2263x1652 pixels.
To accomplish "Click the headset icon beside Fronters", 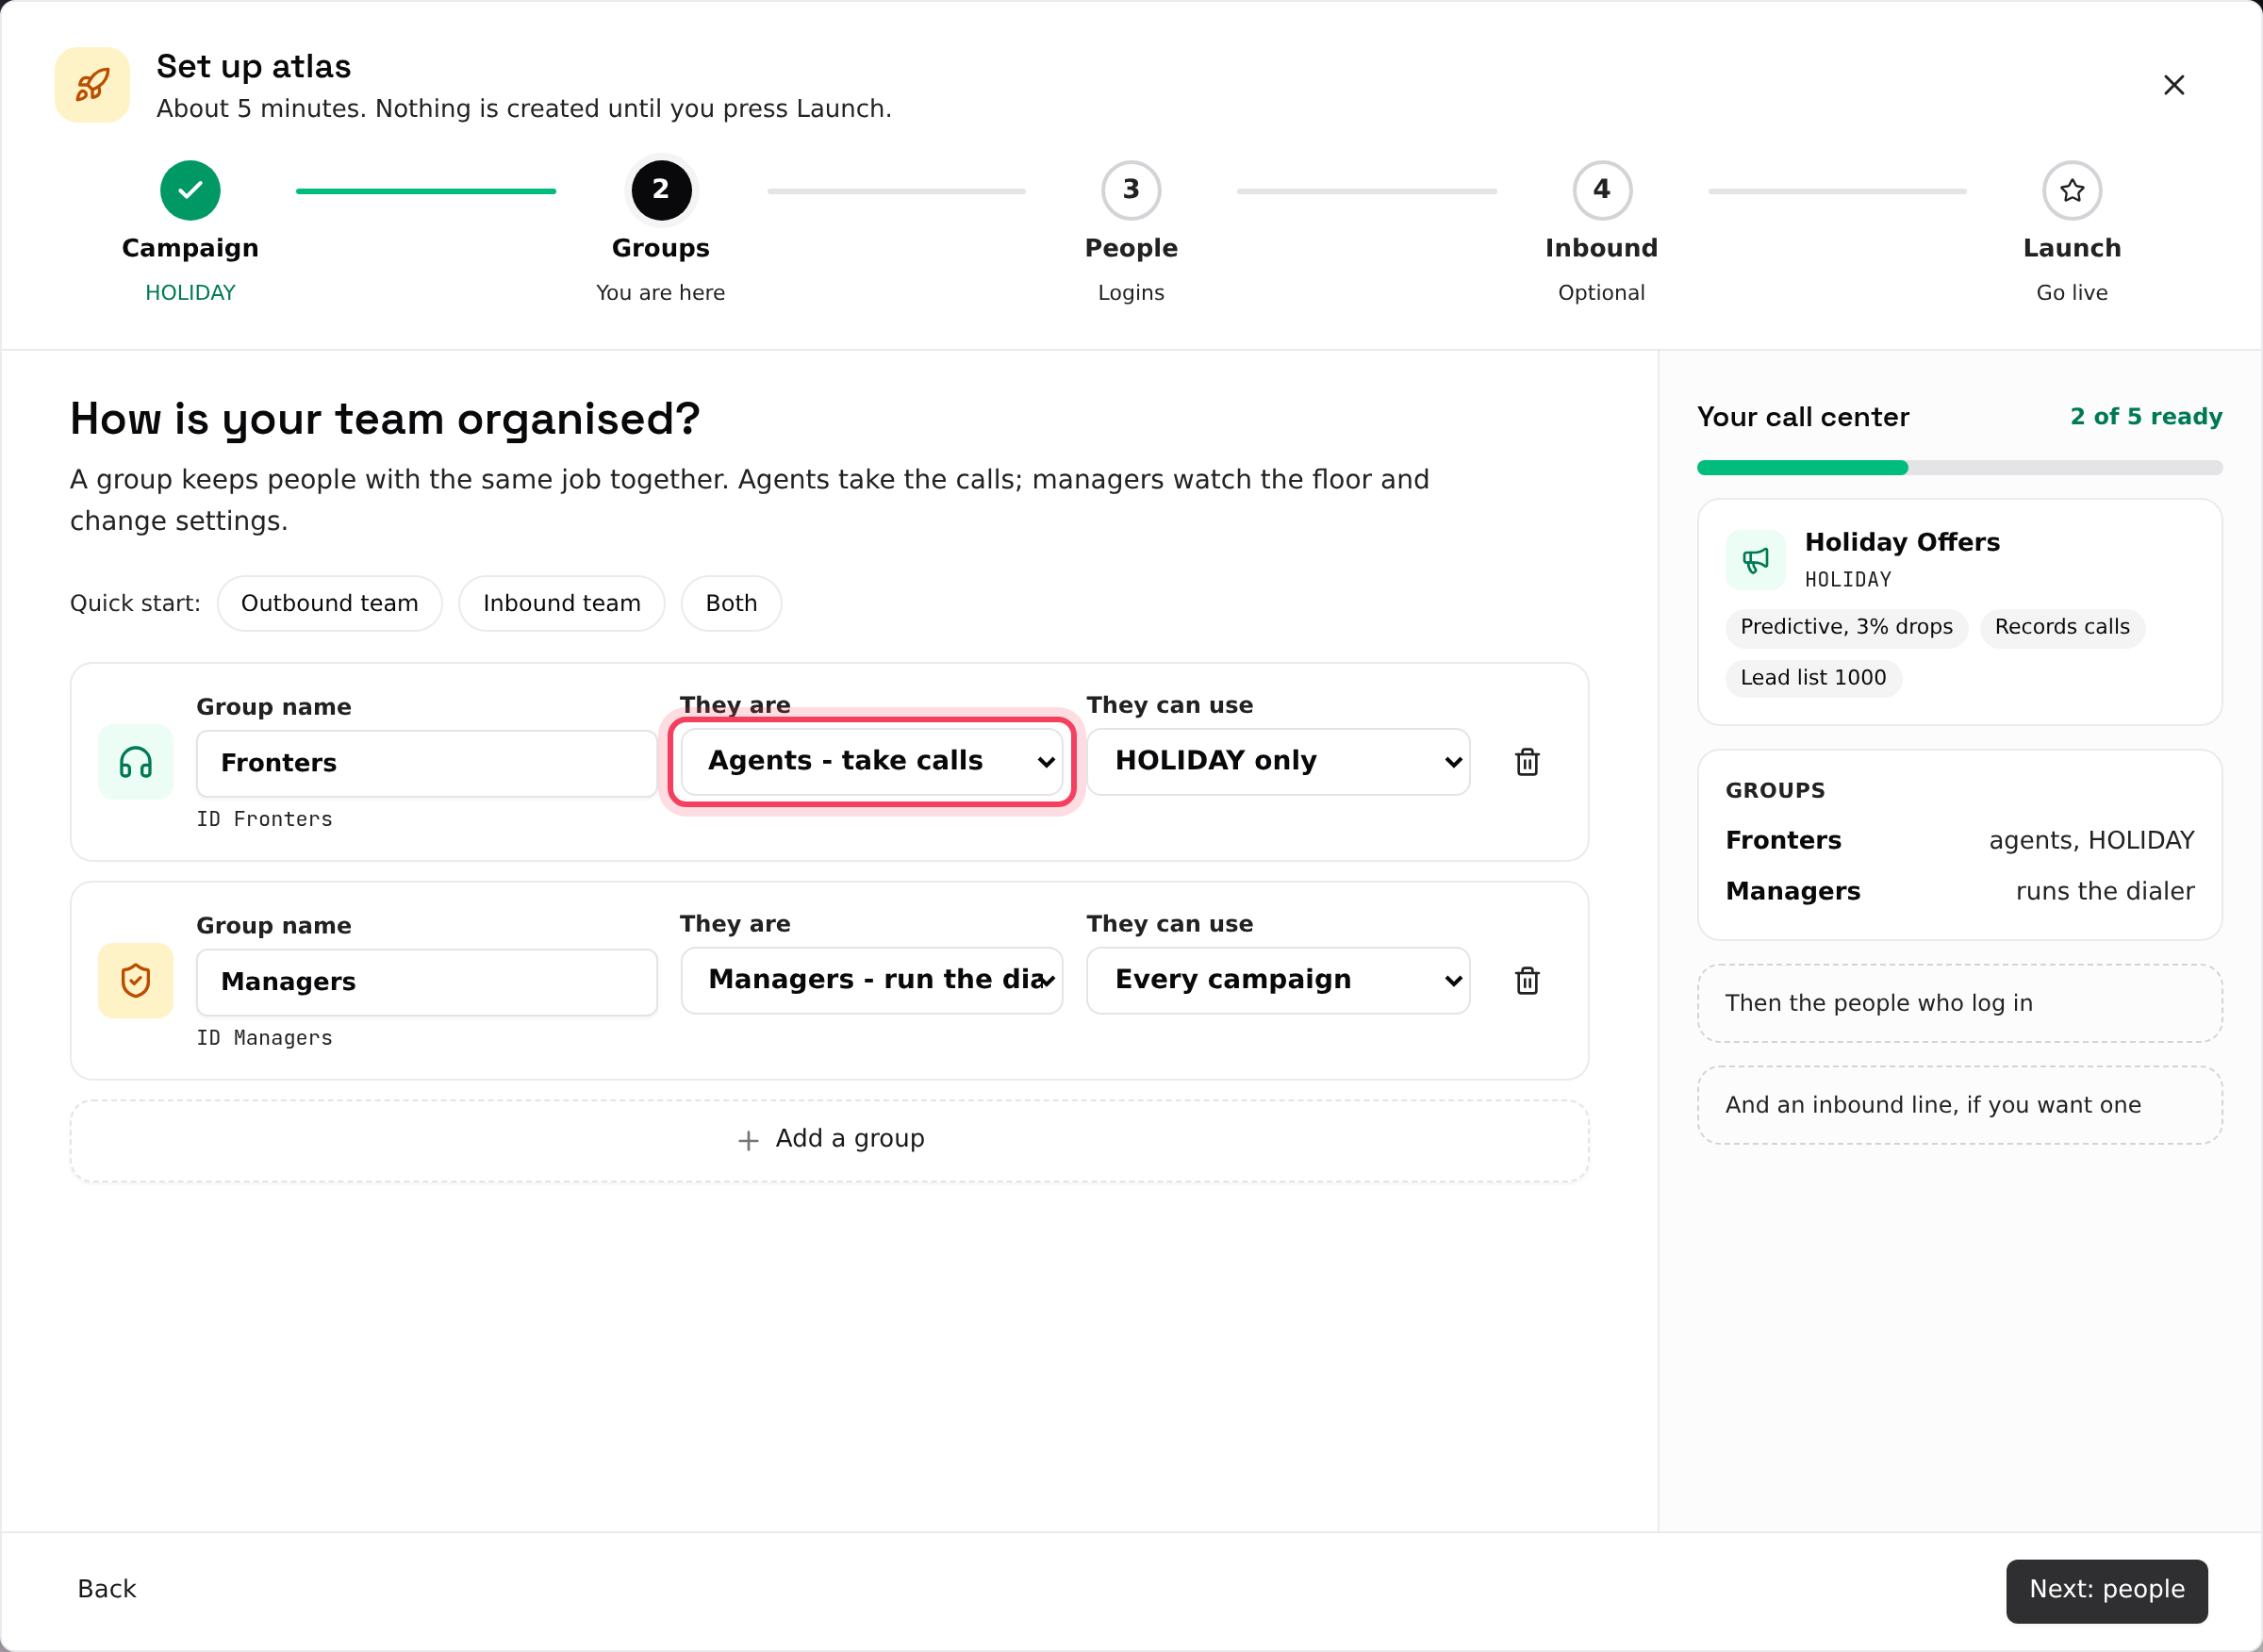I will tap(136, 762).
